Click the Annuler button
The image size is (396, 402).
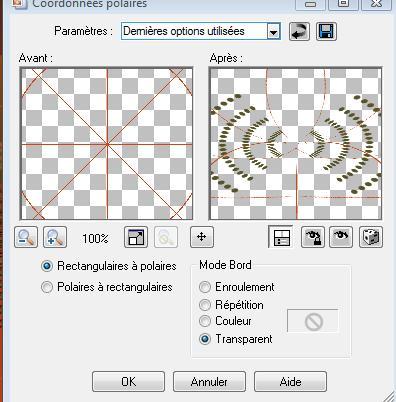[x=209, y=382]
